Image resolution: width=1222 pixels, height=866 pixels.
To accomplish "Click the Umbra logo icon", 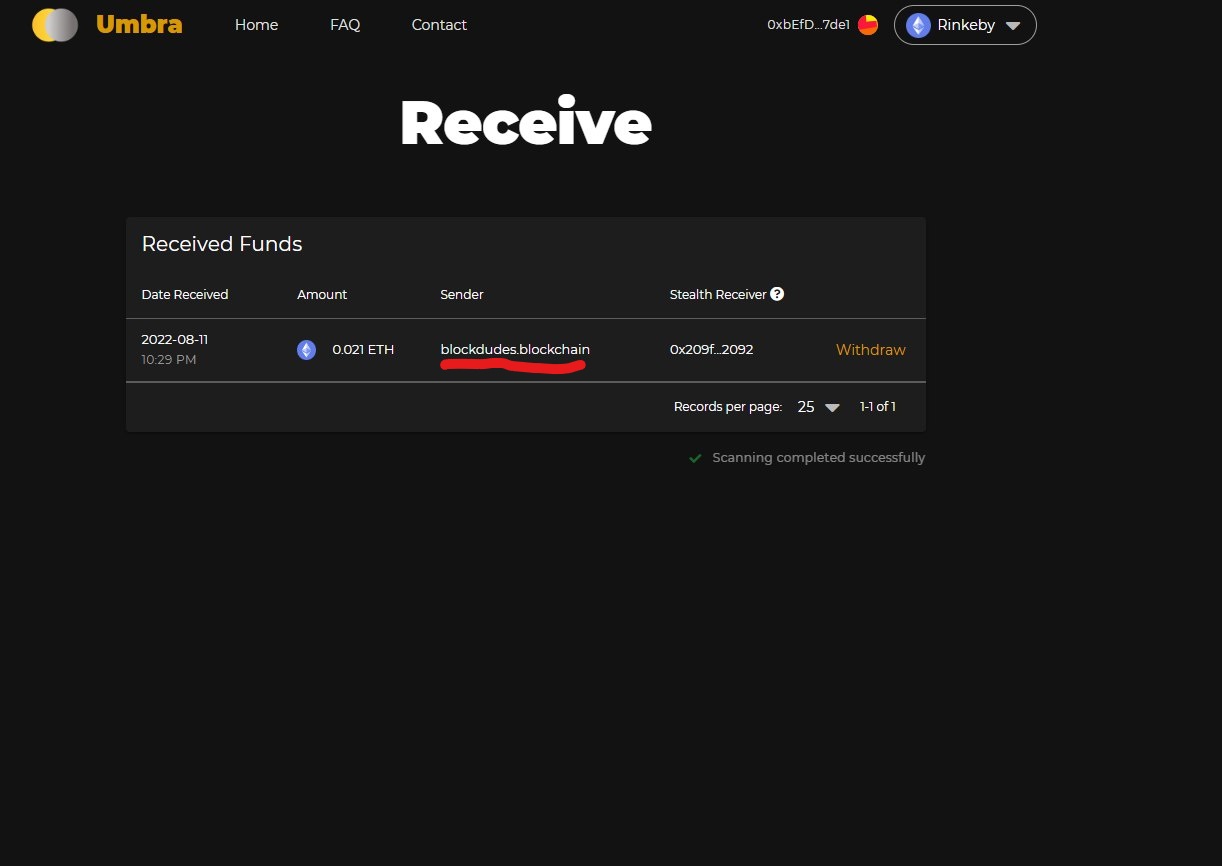I will 54,24.
